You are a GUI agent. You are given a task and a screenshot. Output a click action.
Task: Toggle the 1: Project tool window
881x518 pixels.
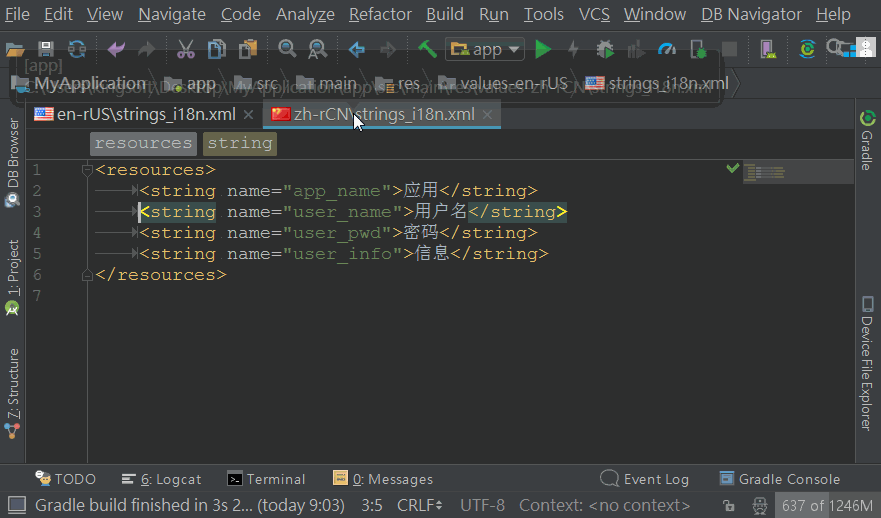click(x=12, y=277)
